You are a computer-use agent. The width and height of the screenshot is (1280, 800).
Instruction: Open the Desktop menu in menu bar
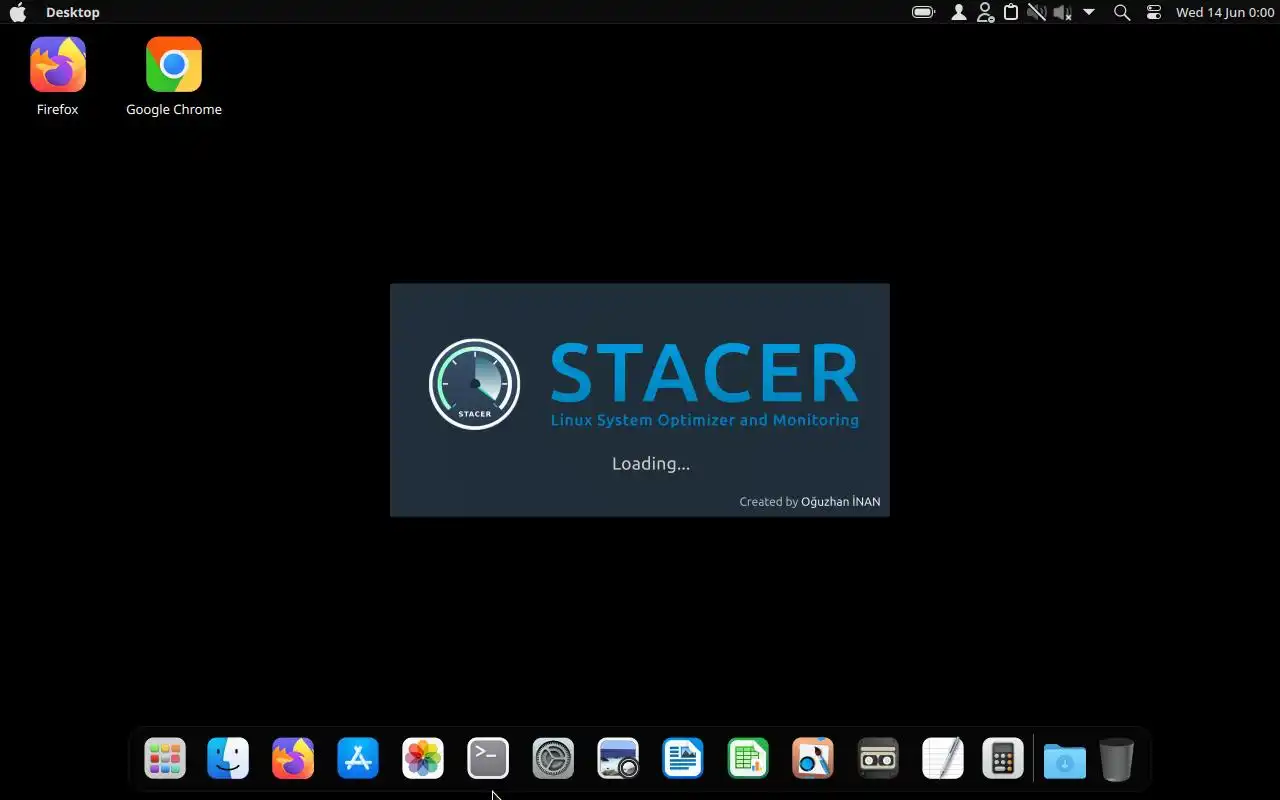pos(73,12)
